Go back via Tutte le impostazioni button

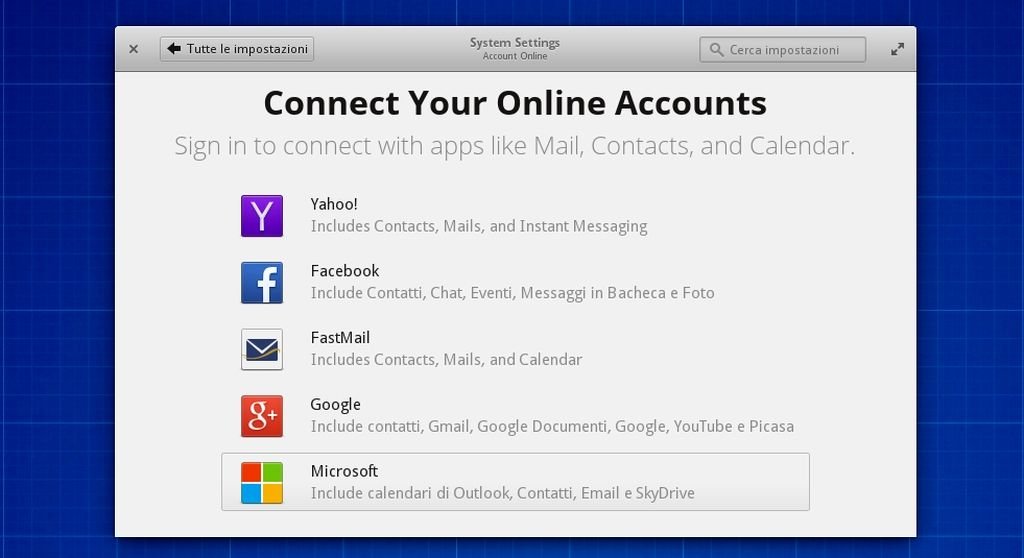237,49
